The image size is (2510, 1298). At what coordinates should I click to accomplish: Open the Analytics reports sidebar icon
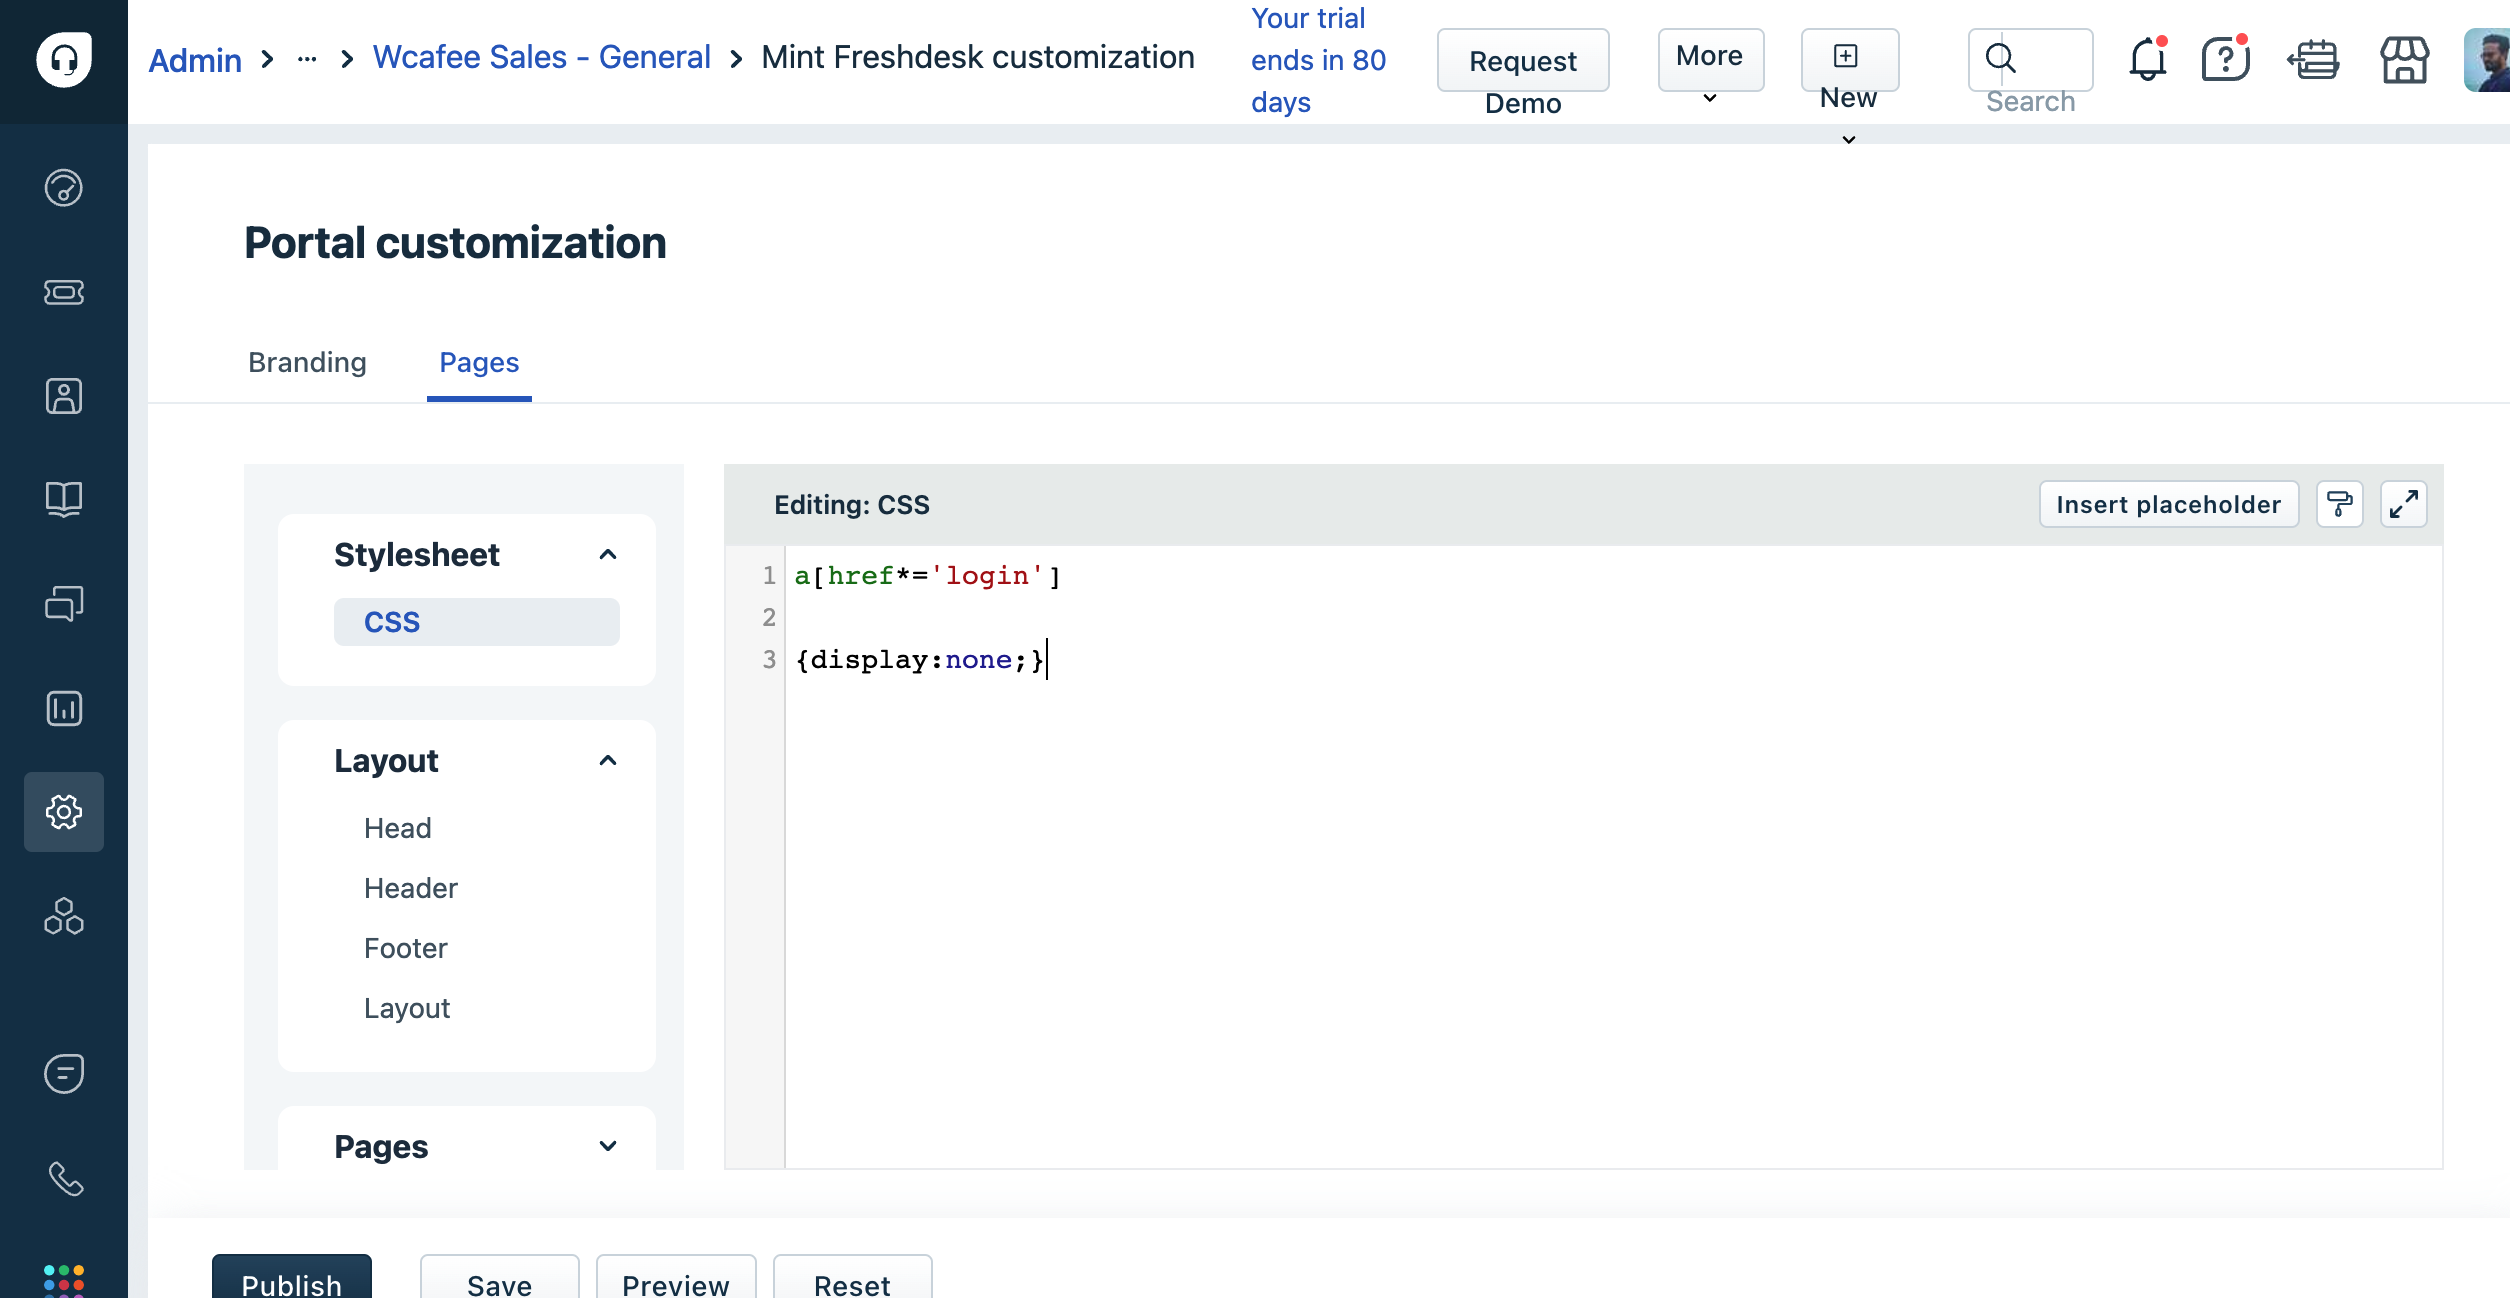[64, 708]
